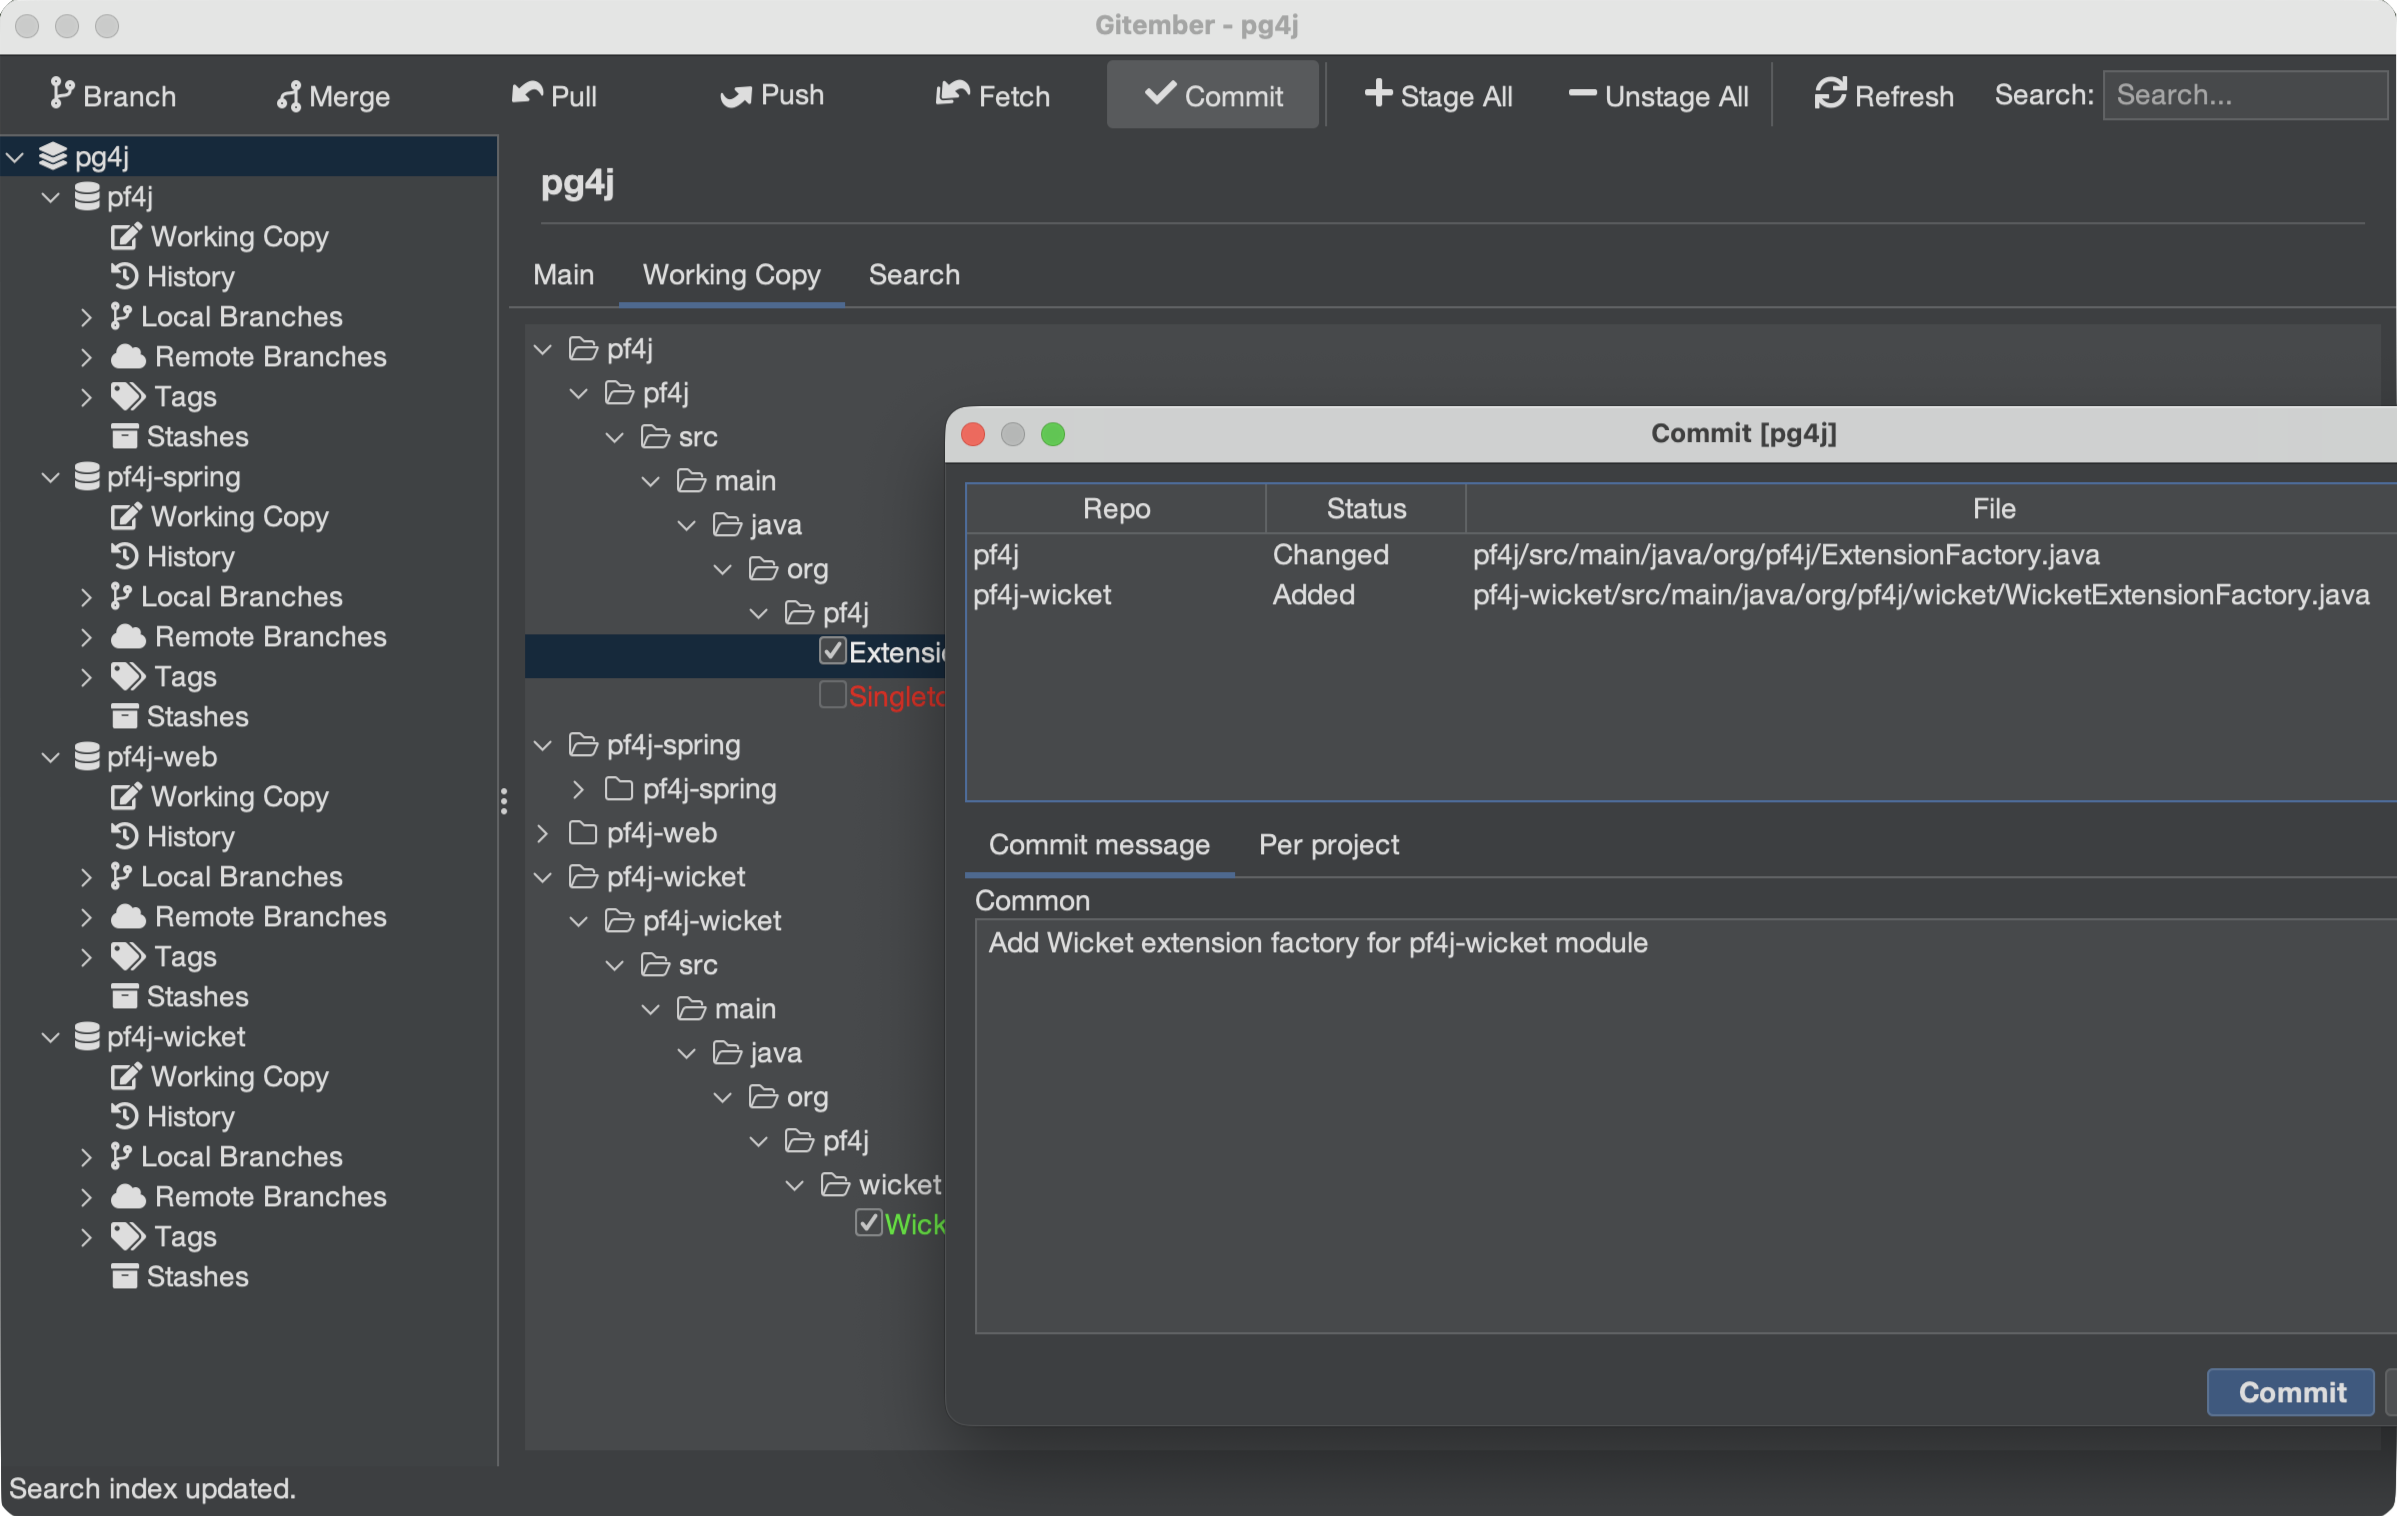Collapse the wicket folder in file tree
Screen dimensions: 2397x1516
(x=795, y=1185)
